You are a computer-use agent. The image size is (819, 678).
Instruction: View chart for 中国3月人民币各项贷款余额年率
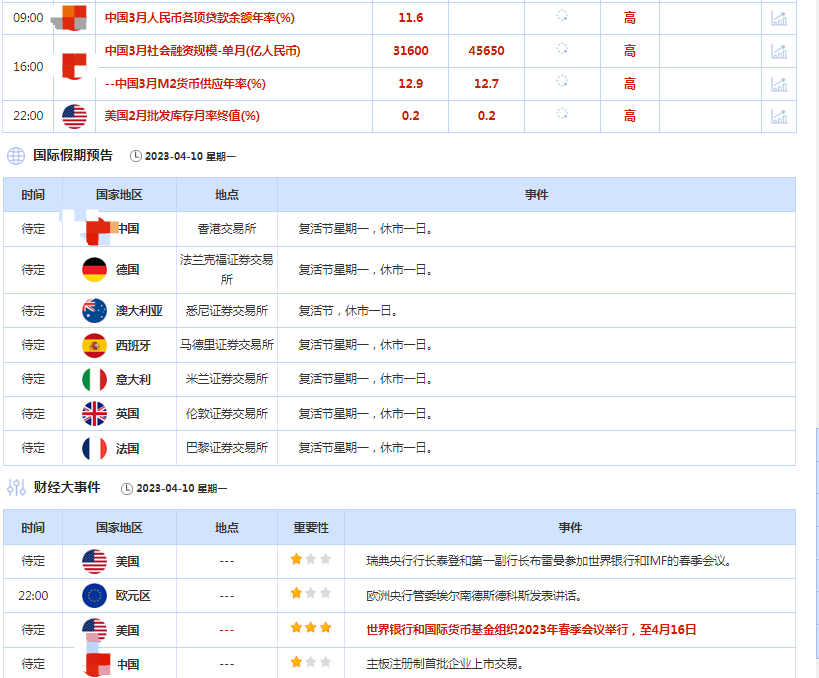click(778, 18)
